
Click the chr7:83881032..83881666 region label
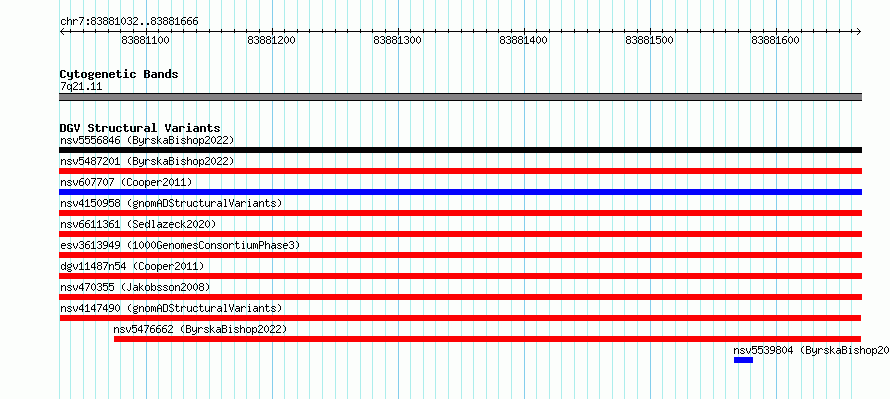pyautogui.click(x=129, y=22)
